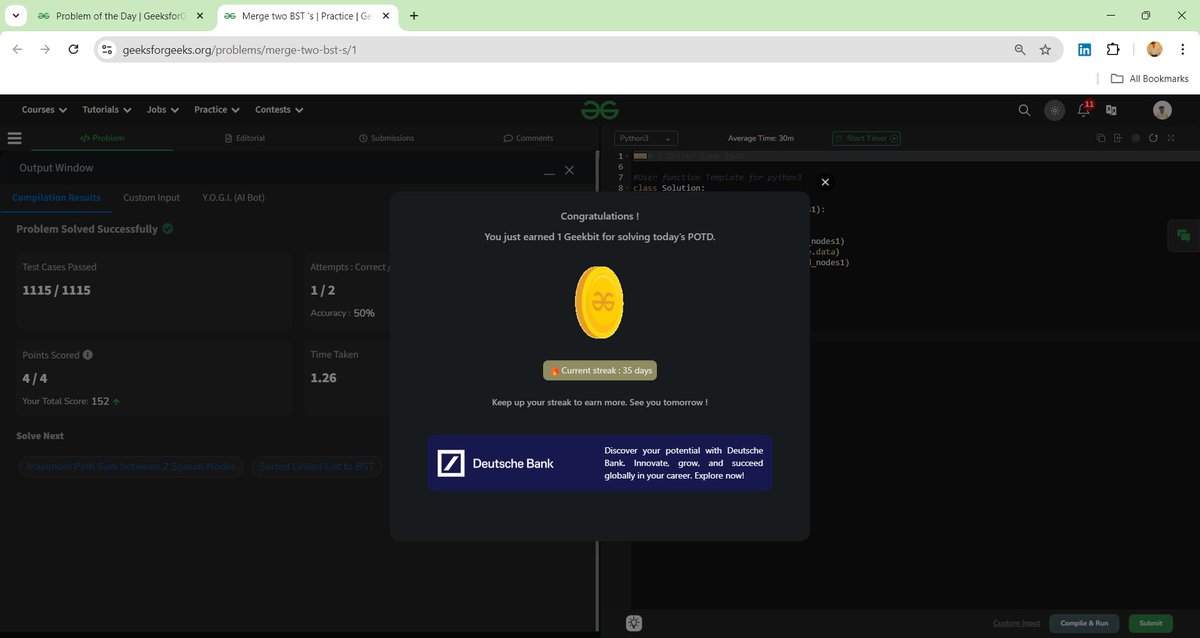Open Sorted Linked List to BST problem

(x=316, y=467)
